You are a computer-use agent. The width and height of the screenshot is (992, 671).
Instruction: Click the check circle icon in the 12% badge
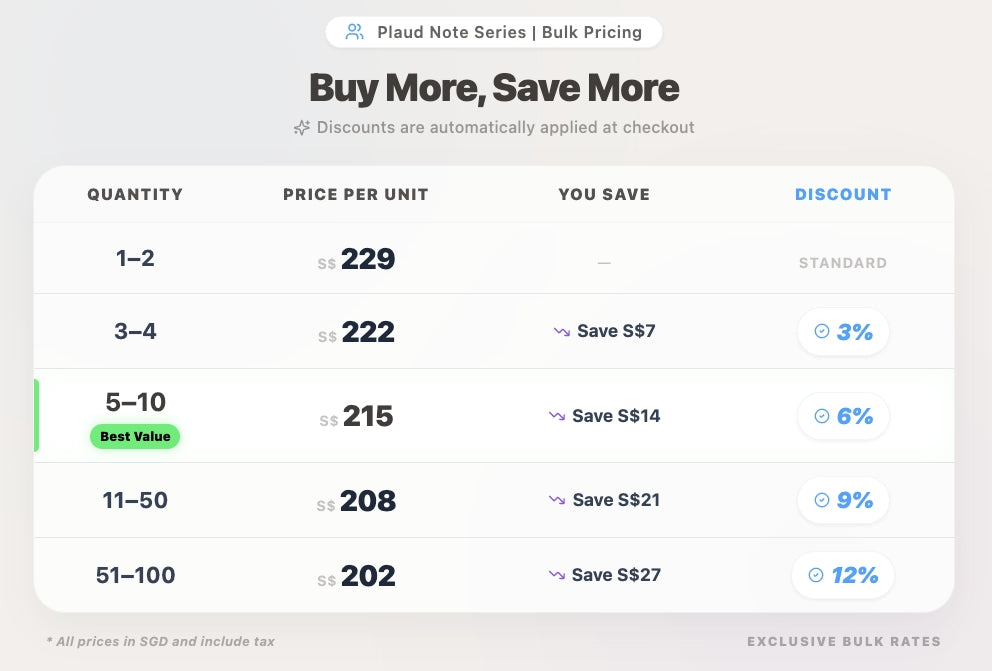tap(816, 575)
